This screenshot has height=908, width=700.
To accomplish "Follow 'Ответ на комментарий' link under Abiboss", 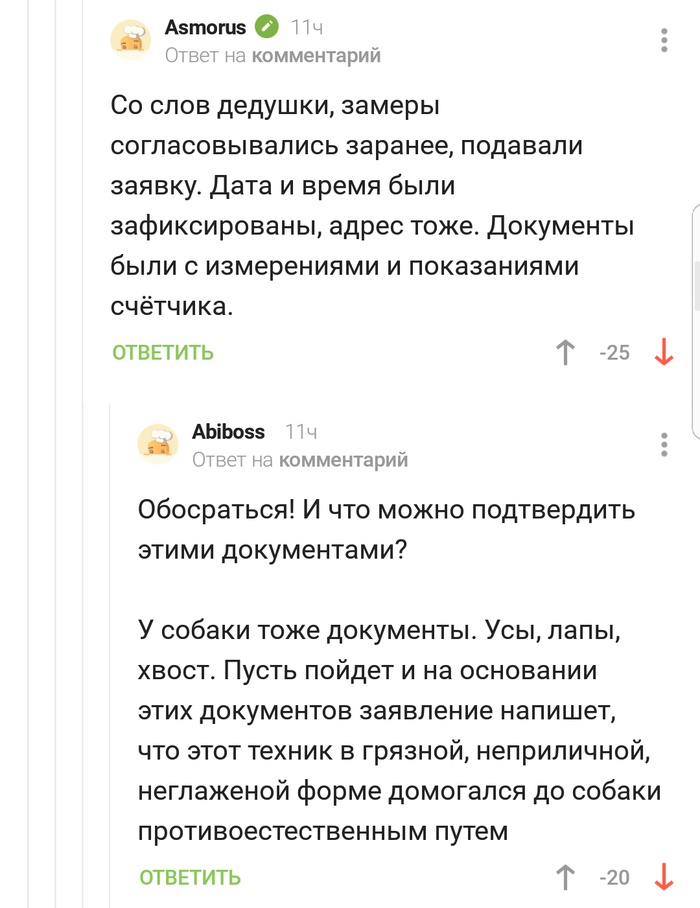I will [300, 460].
